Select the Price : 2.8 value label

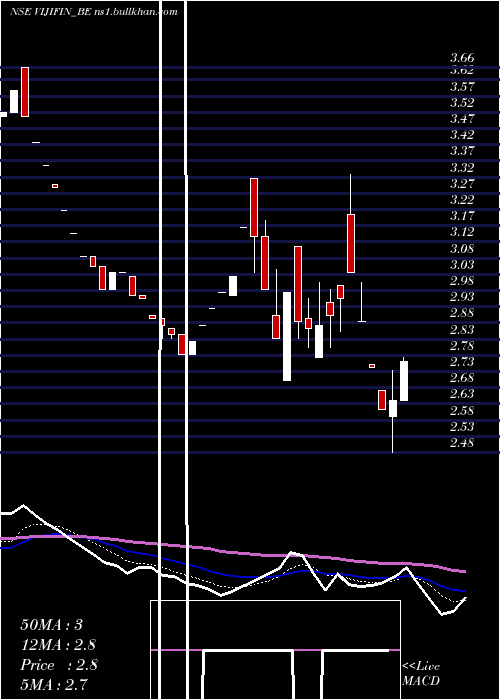point(58,665)
